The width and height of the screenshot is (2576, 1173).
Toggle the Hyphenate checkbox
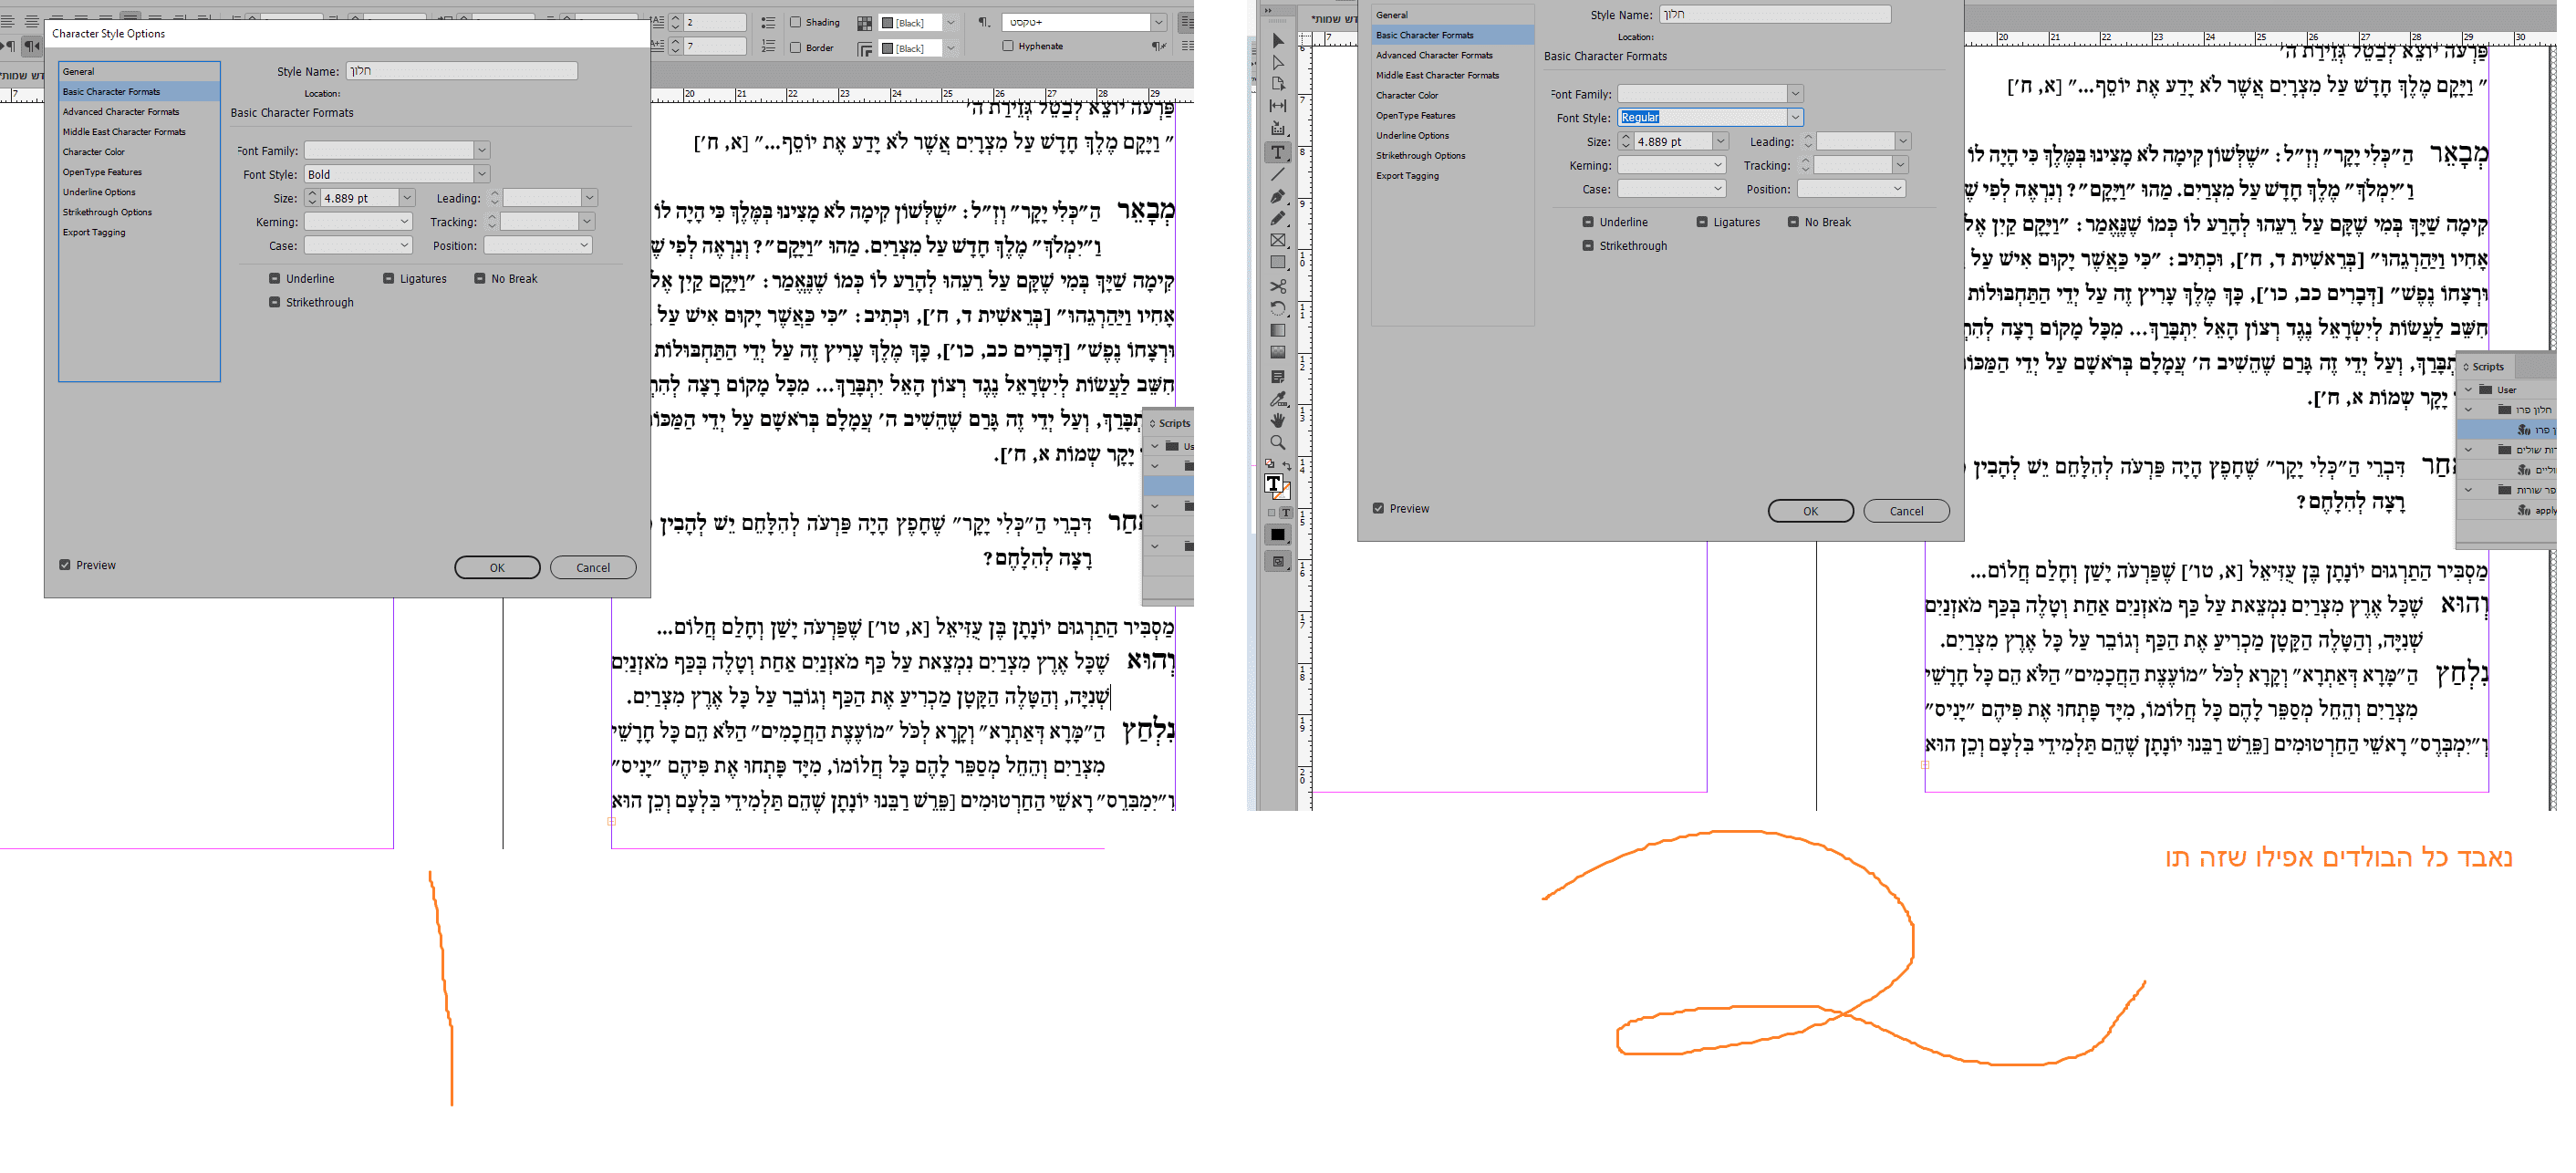pyautogui.click(x=1008, y=46)
